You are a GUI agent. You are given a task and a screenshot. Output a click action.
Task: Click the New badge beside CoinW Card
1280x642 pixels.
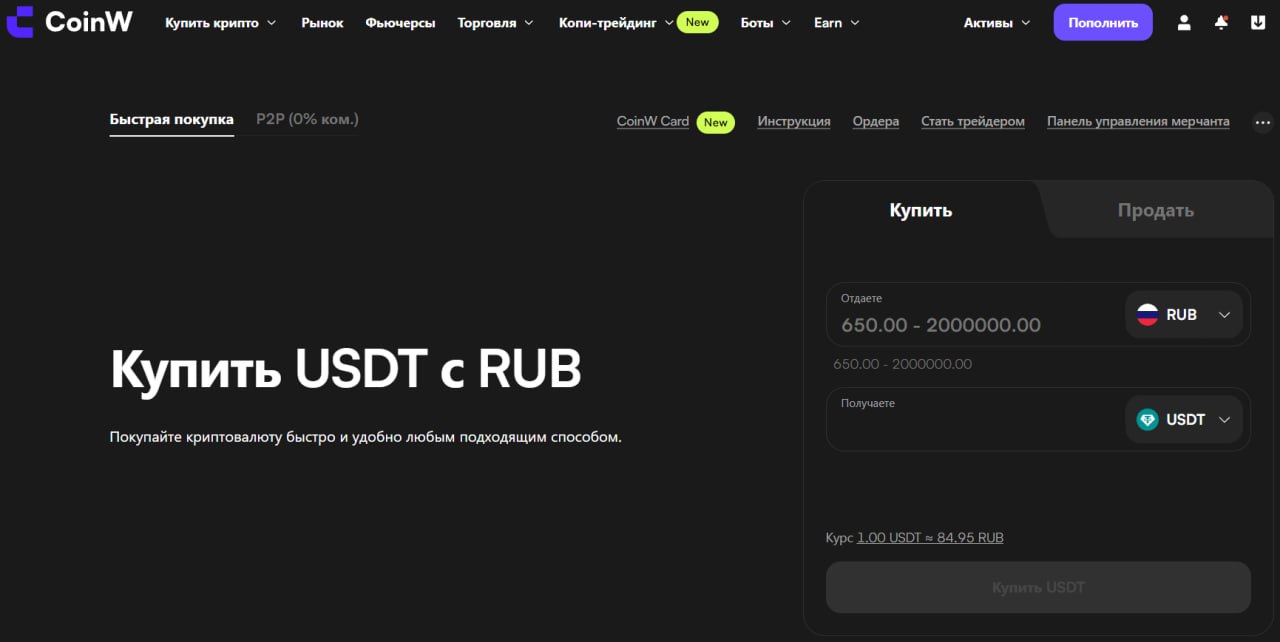[716, 122]
